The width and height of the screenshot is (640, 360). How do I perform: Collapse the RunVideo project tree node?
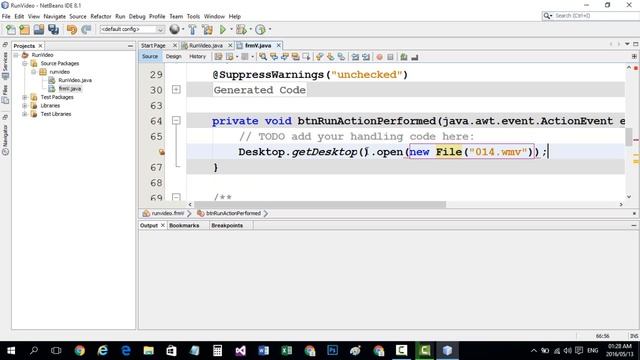[16, 55]
